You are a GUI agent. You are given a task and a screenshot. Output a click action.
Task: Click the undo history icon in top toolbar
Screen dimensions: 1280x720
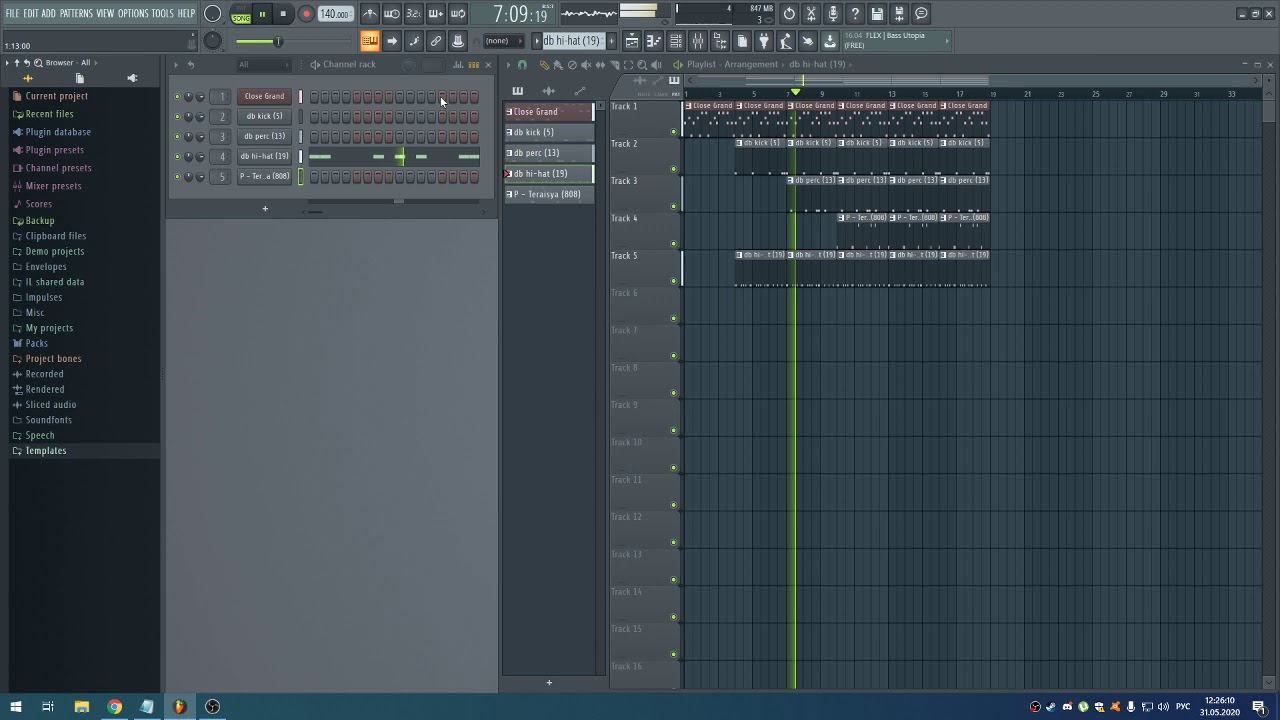click(x=789, y=14)
